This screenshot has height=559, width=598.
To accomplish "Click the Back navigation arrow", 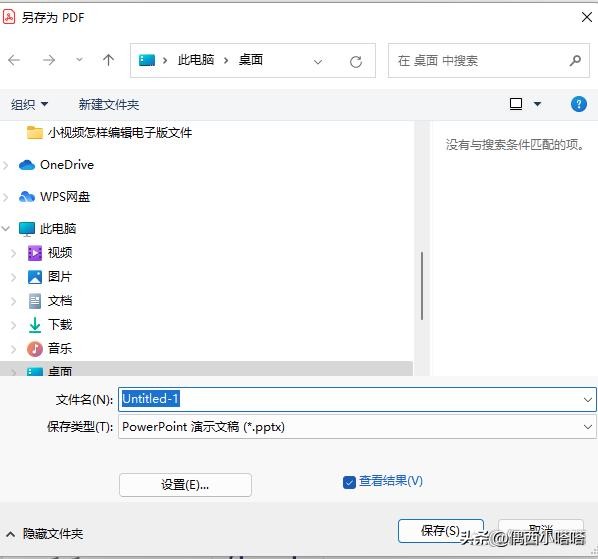I will 14,60.
